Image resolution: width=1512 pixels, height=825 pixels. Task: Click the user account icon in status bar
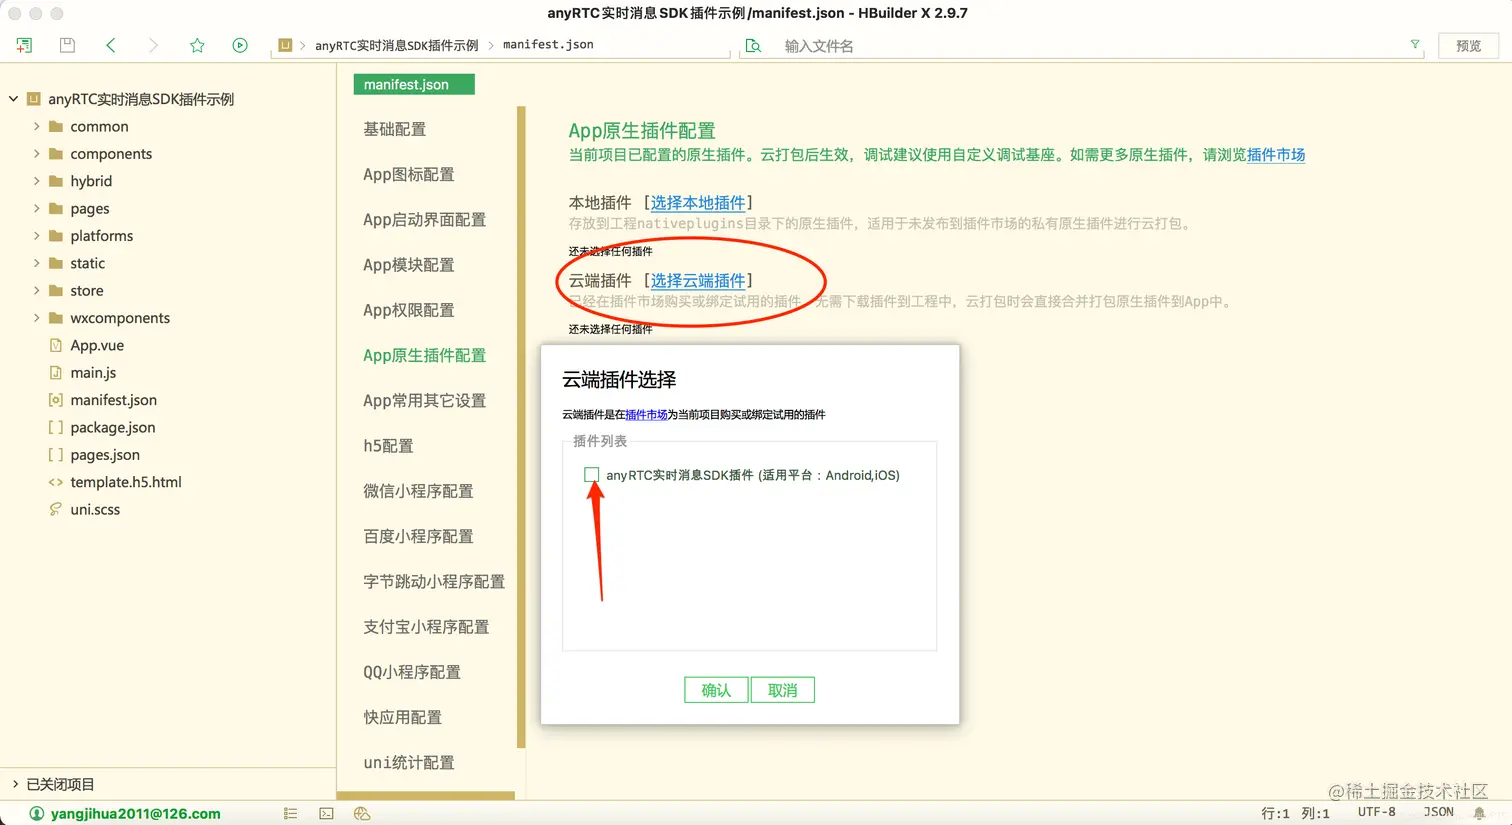tap(37, 814)
